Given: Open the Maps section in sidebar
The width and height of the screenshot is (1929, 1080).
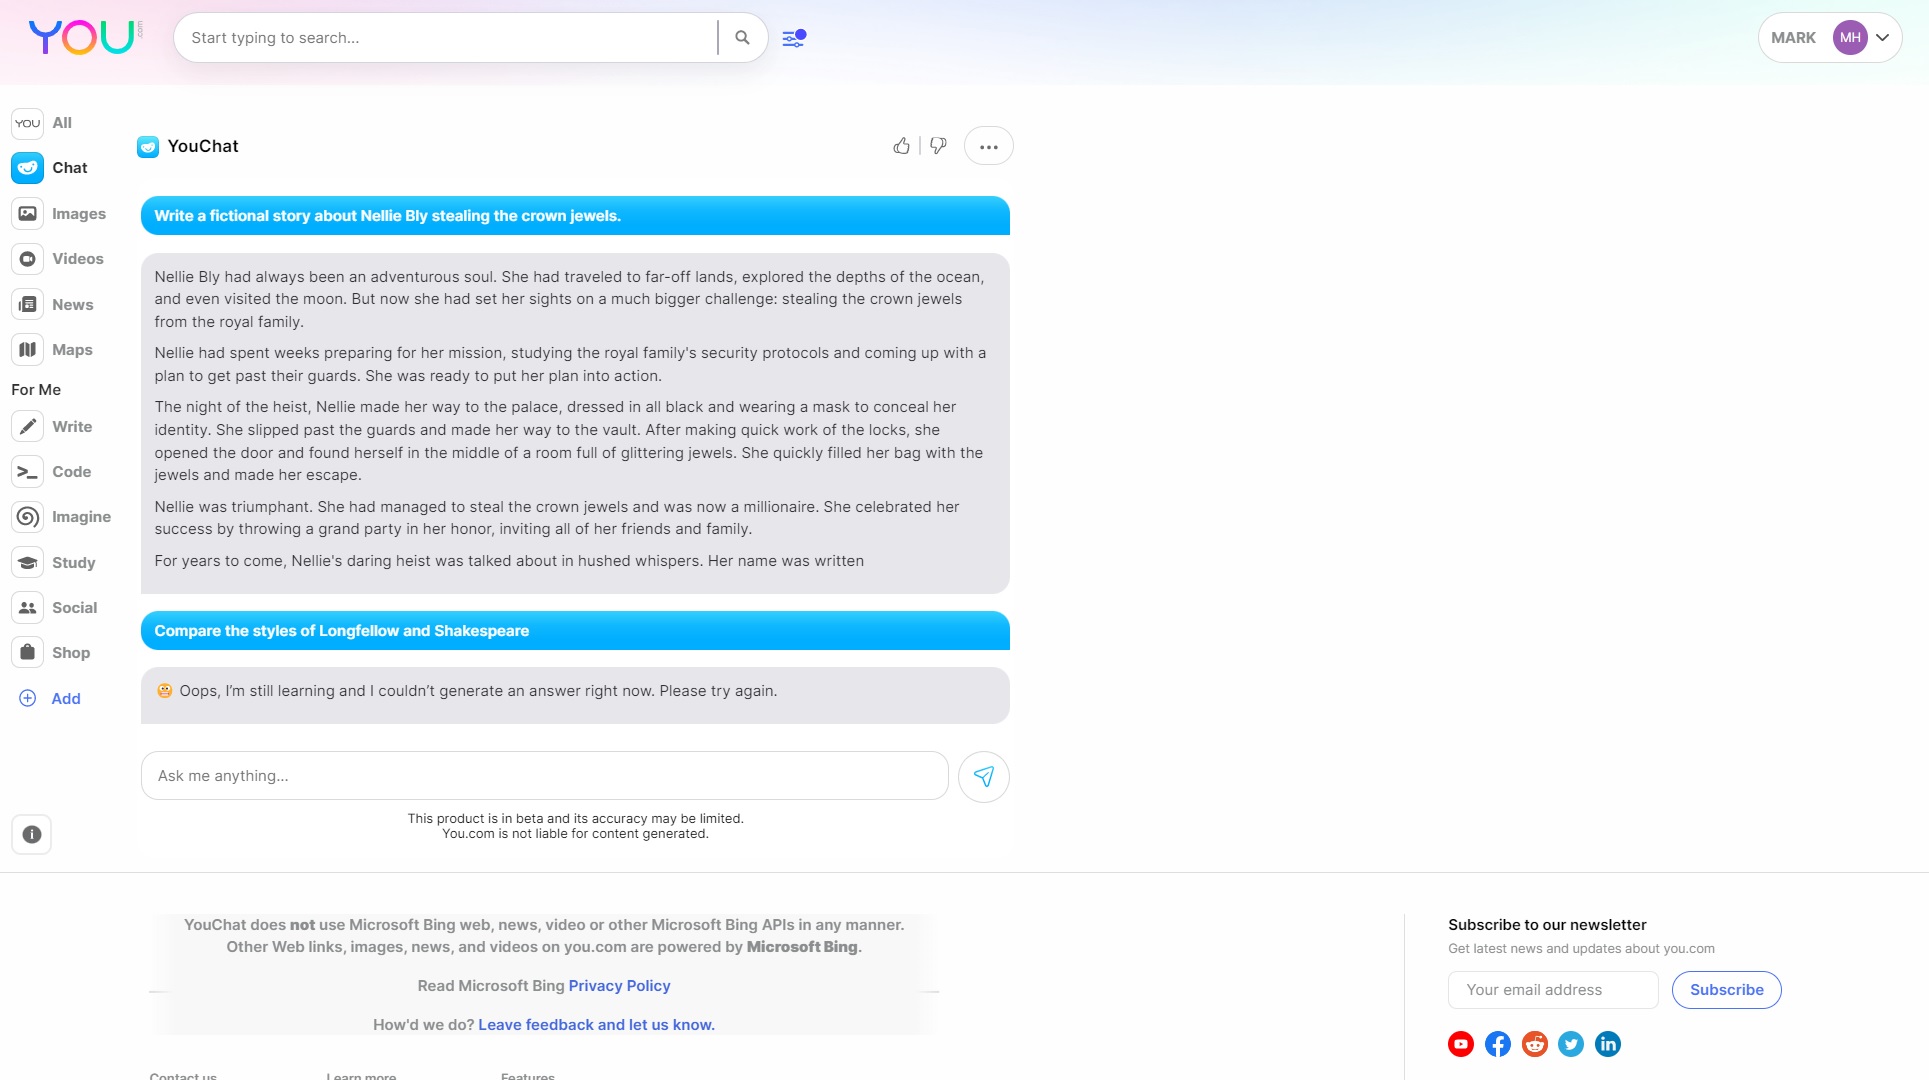Looking at the screenshot, I should coord(72,349).
